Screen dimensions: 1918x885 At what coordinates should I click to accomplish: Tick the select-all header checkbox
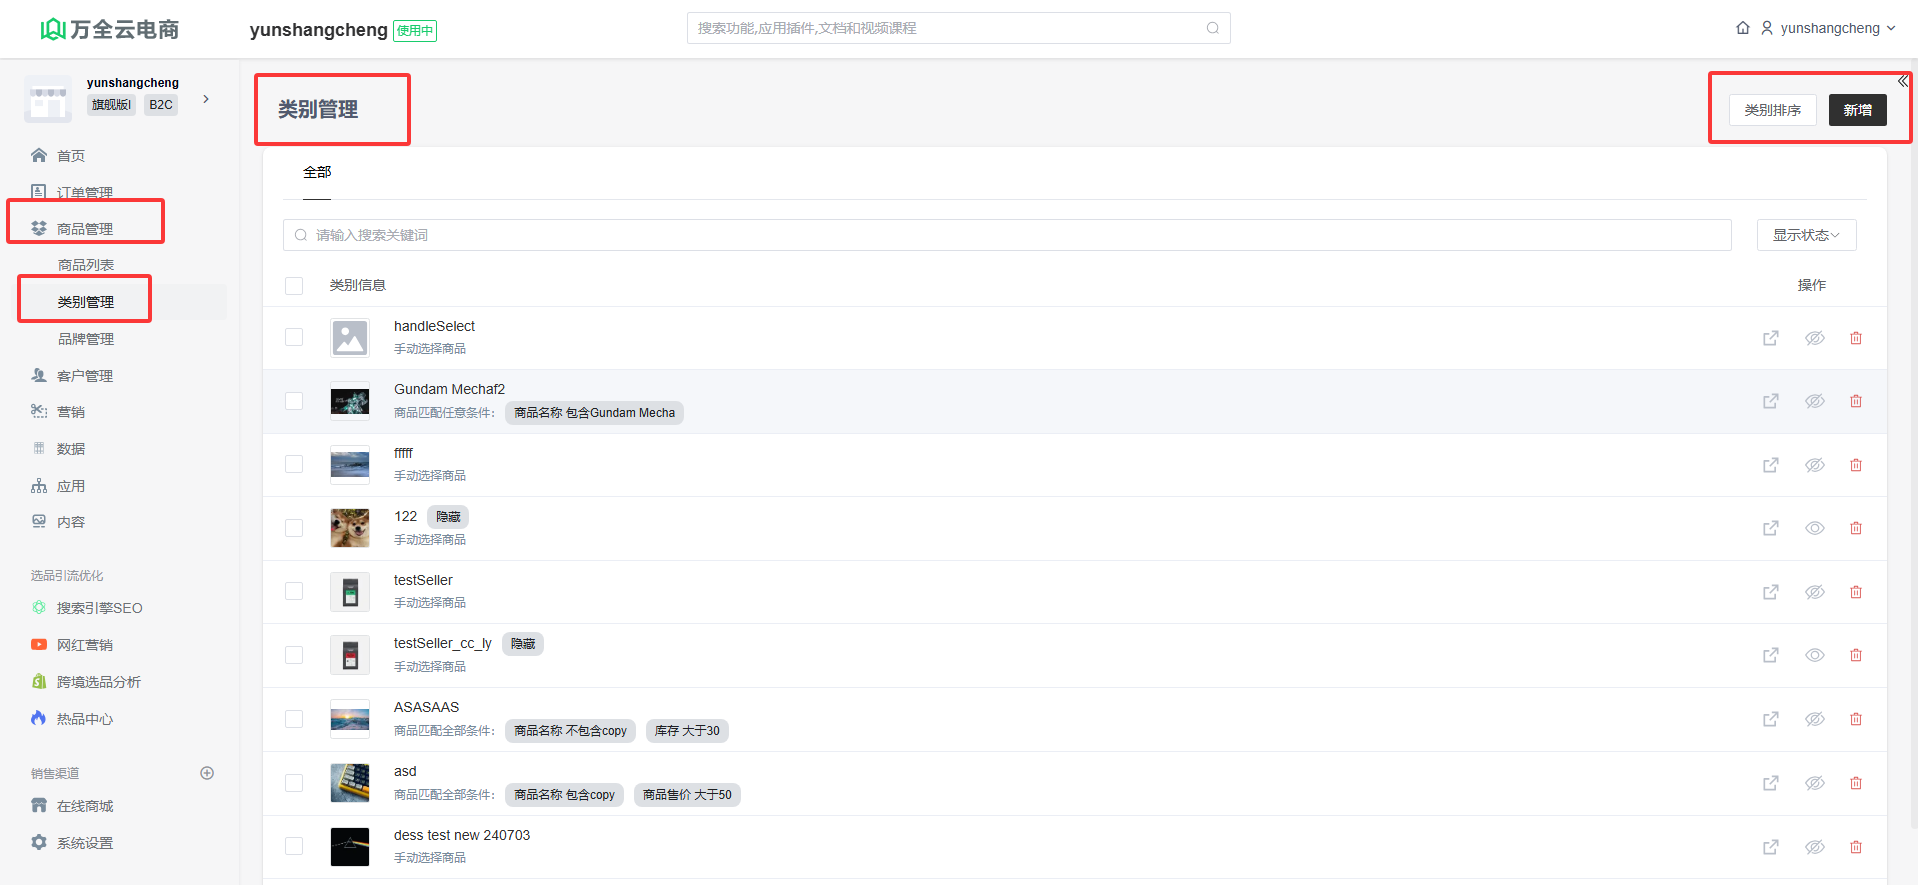(x=294, y=286)
